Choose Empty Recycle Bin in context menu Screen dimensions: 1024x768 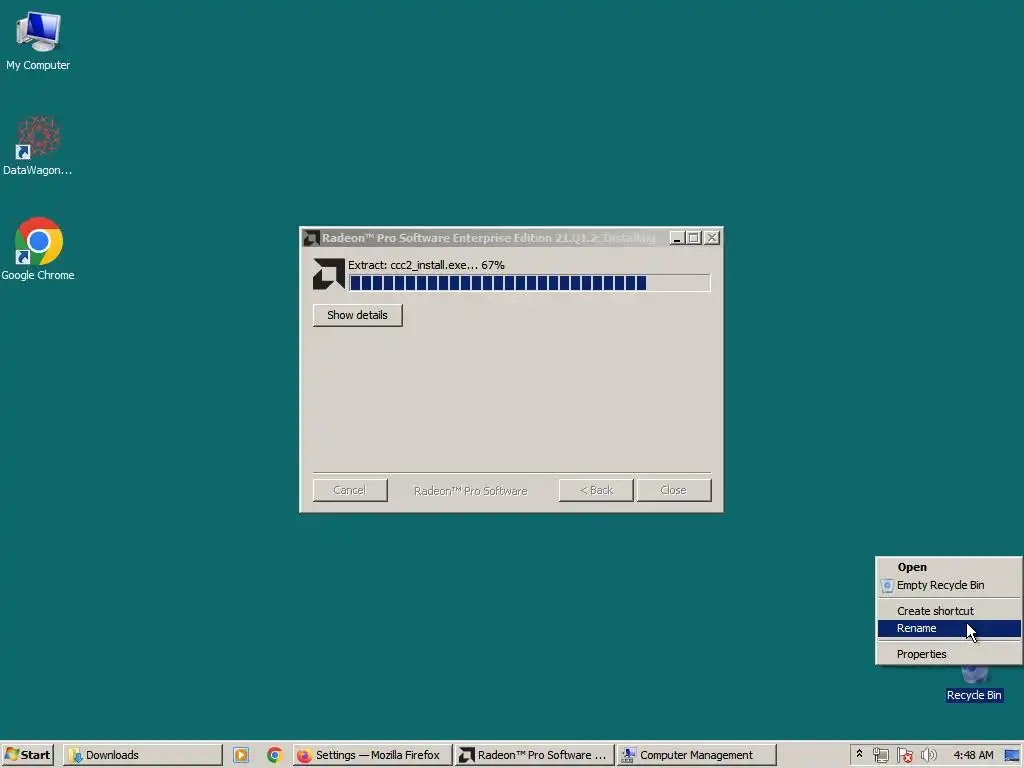pos(948,585)
